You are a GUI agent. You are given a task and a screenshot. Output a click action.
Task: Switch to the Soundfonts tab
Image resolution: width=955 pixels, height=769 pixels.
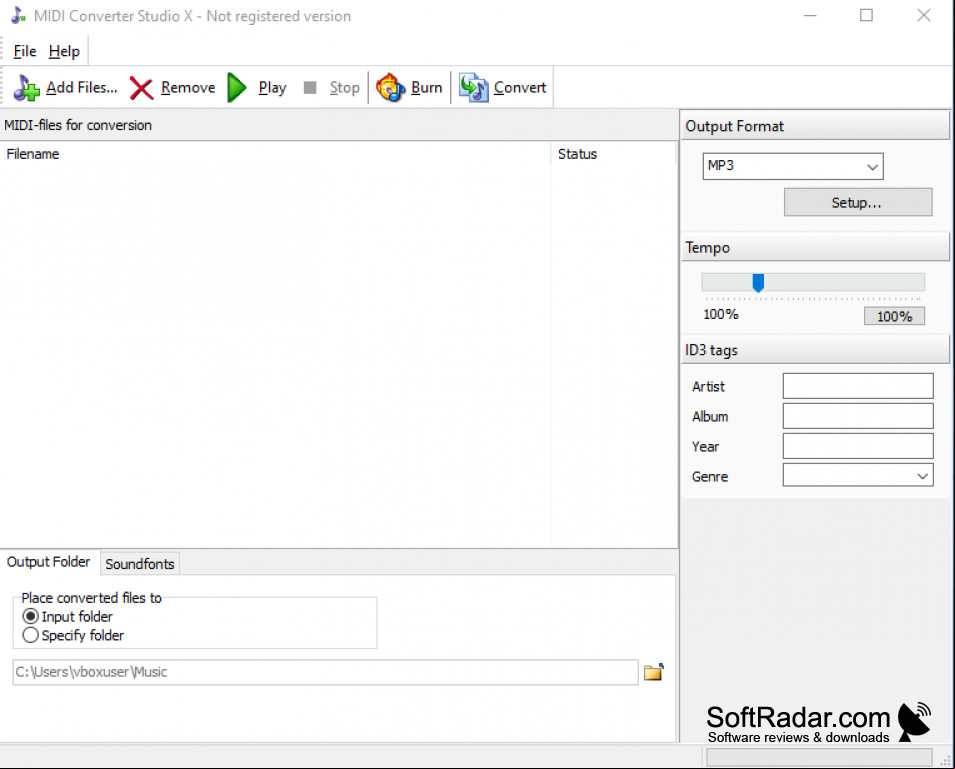coord(139,564)
